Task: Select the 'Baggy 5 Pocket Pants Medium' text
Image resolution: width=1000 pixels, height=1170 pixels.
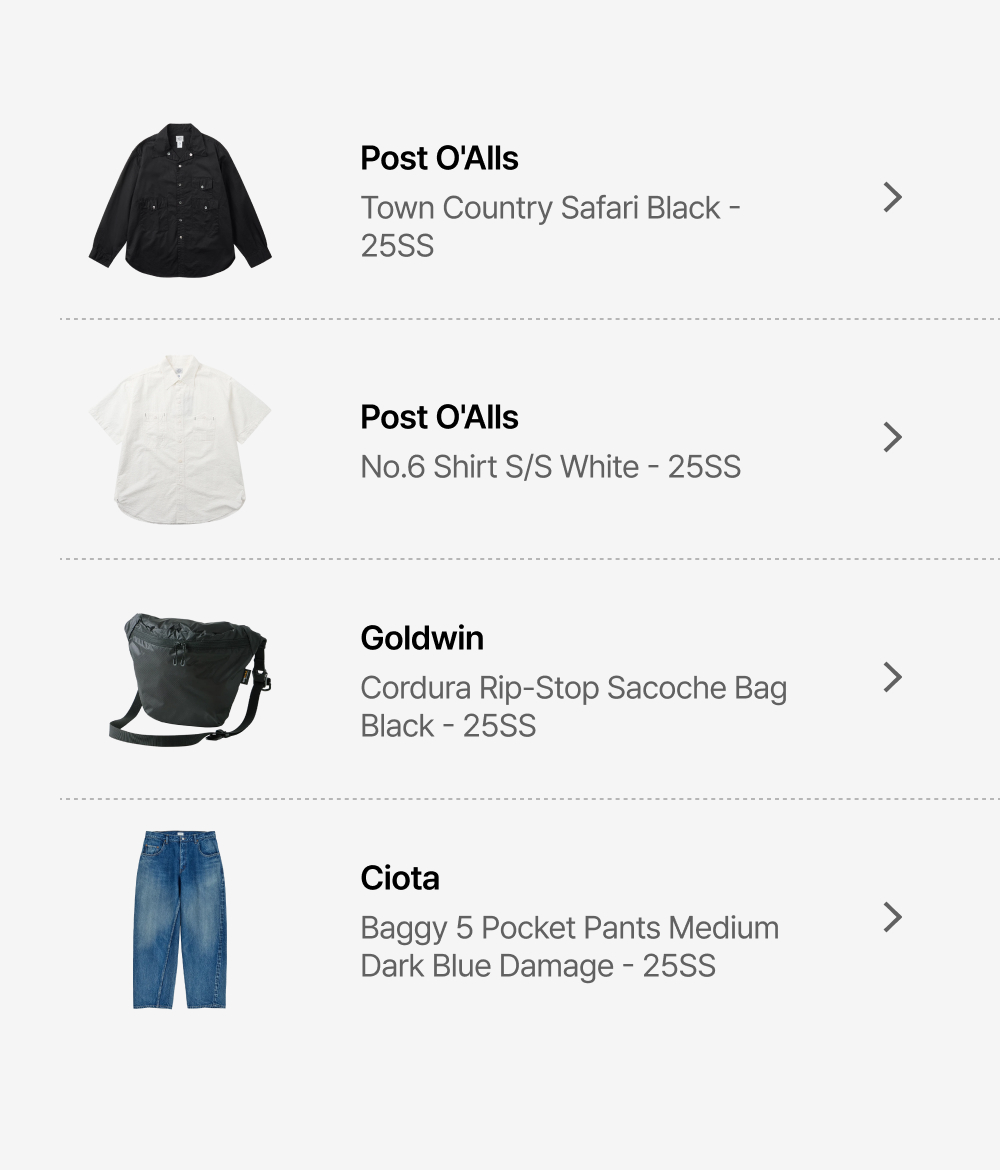Action: 569,928
